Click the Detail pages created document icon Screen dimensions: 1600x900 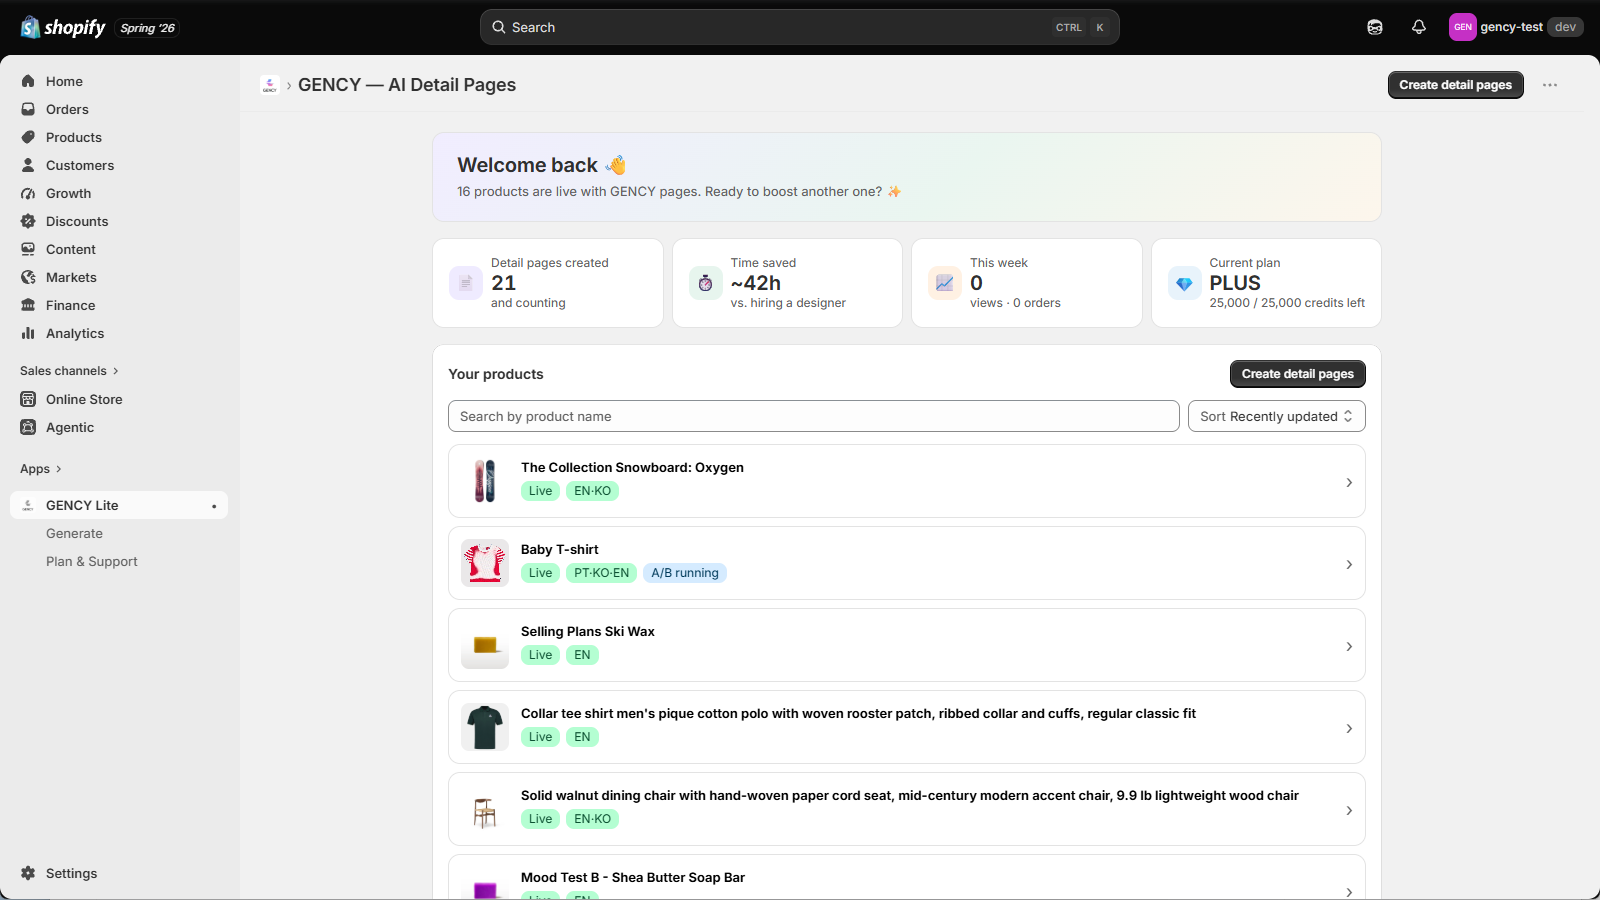(x=466, y=283)
